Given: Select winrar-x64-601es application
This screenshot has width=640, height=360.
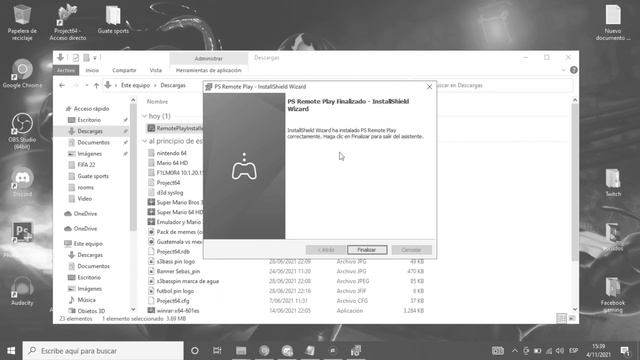Looking at the screenshot, I should (178, 311).
